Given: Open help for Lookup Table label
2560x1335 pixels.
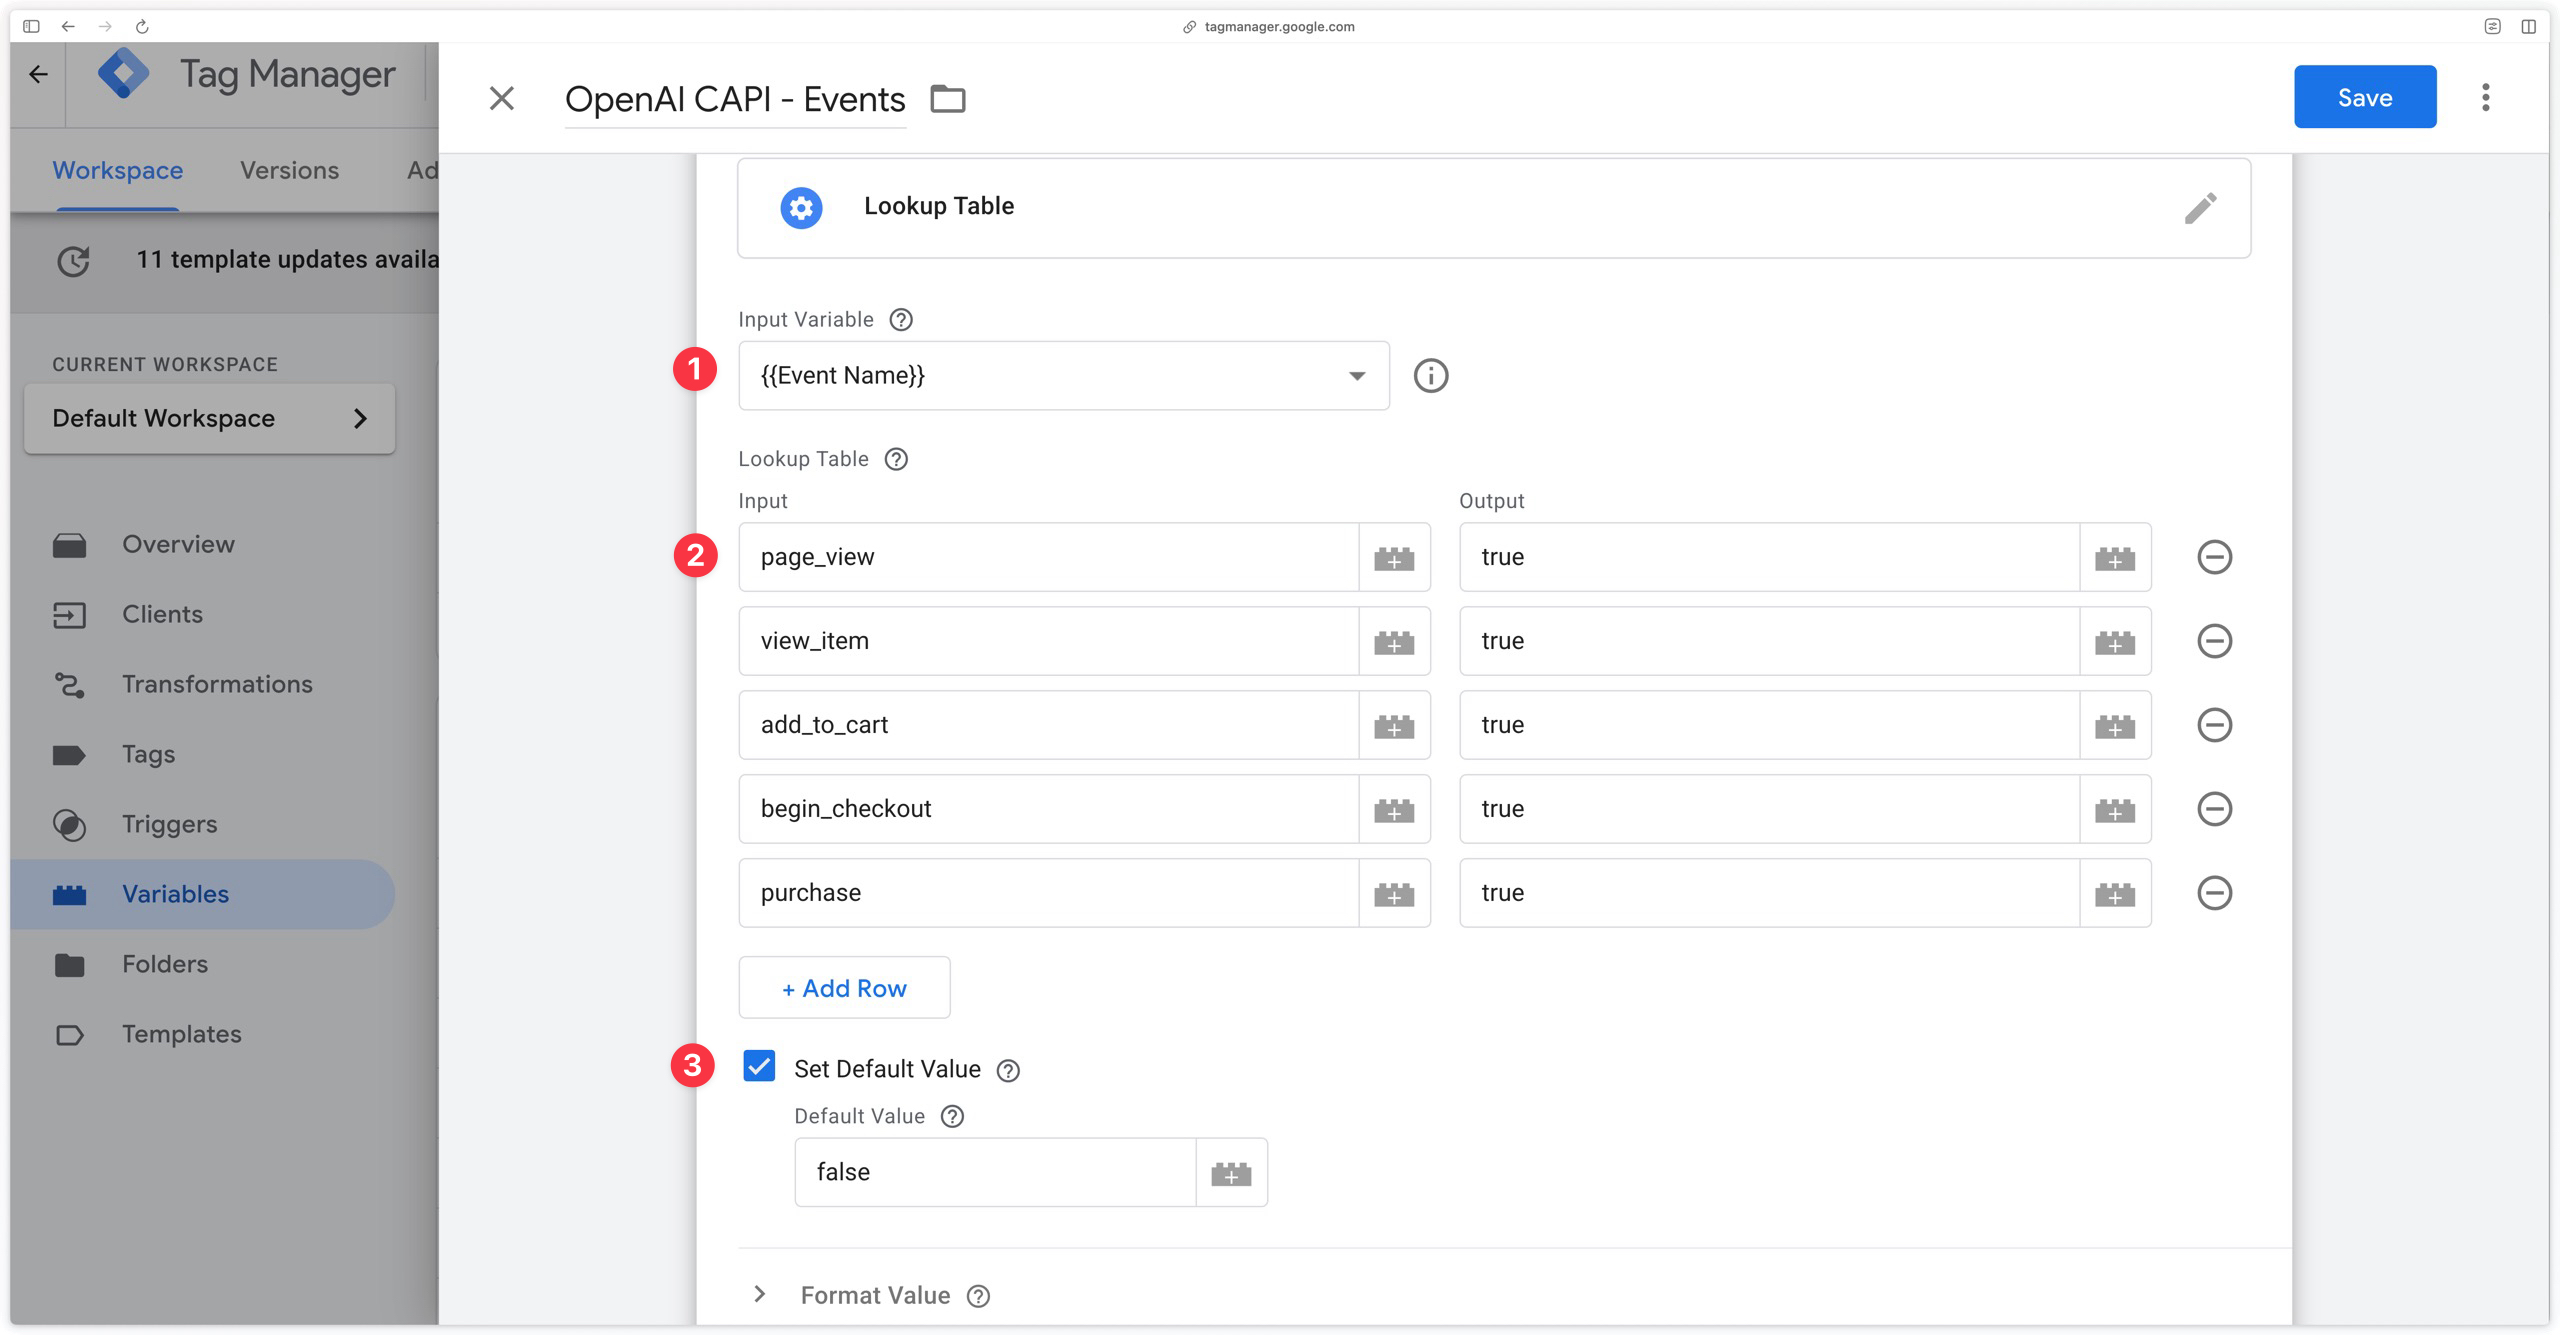Looking at the screenshot, I should coord(896,459).
